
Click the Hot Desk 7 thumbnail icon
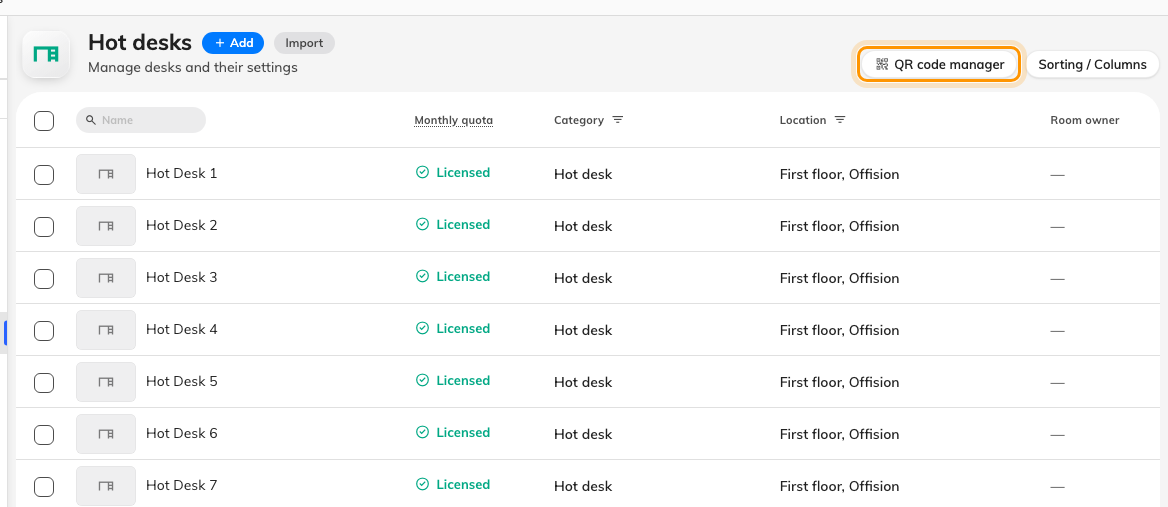[x=106, y=486]
